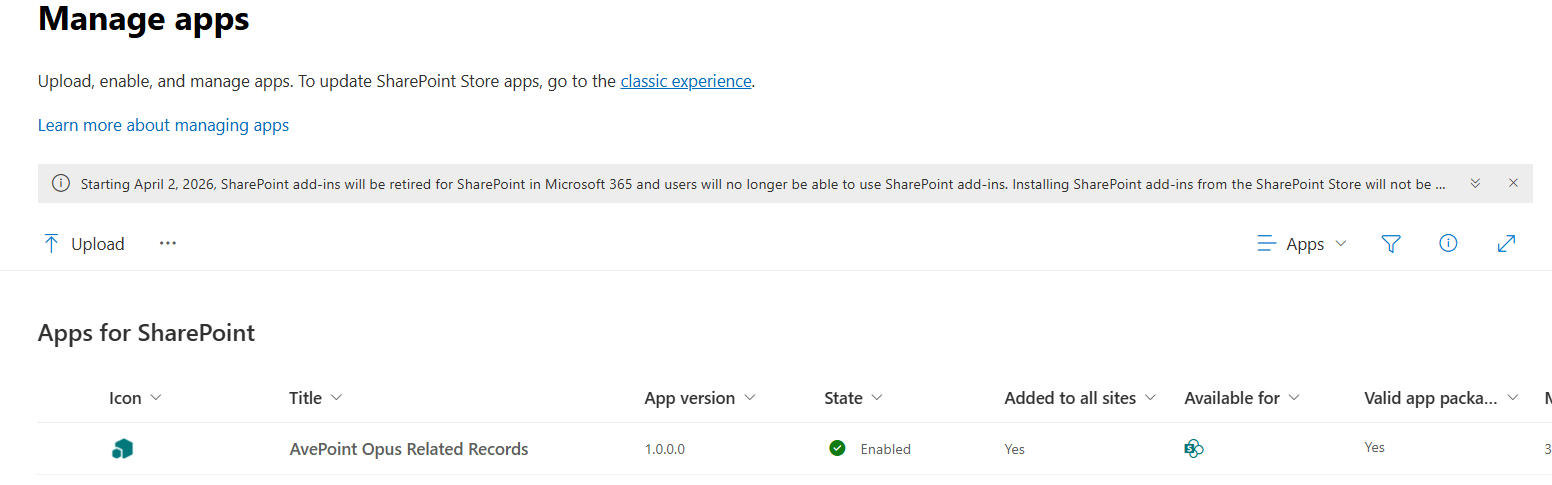Click the Manage apps page heading

144,18
